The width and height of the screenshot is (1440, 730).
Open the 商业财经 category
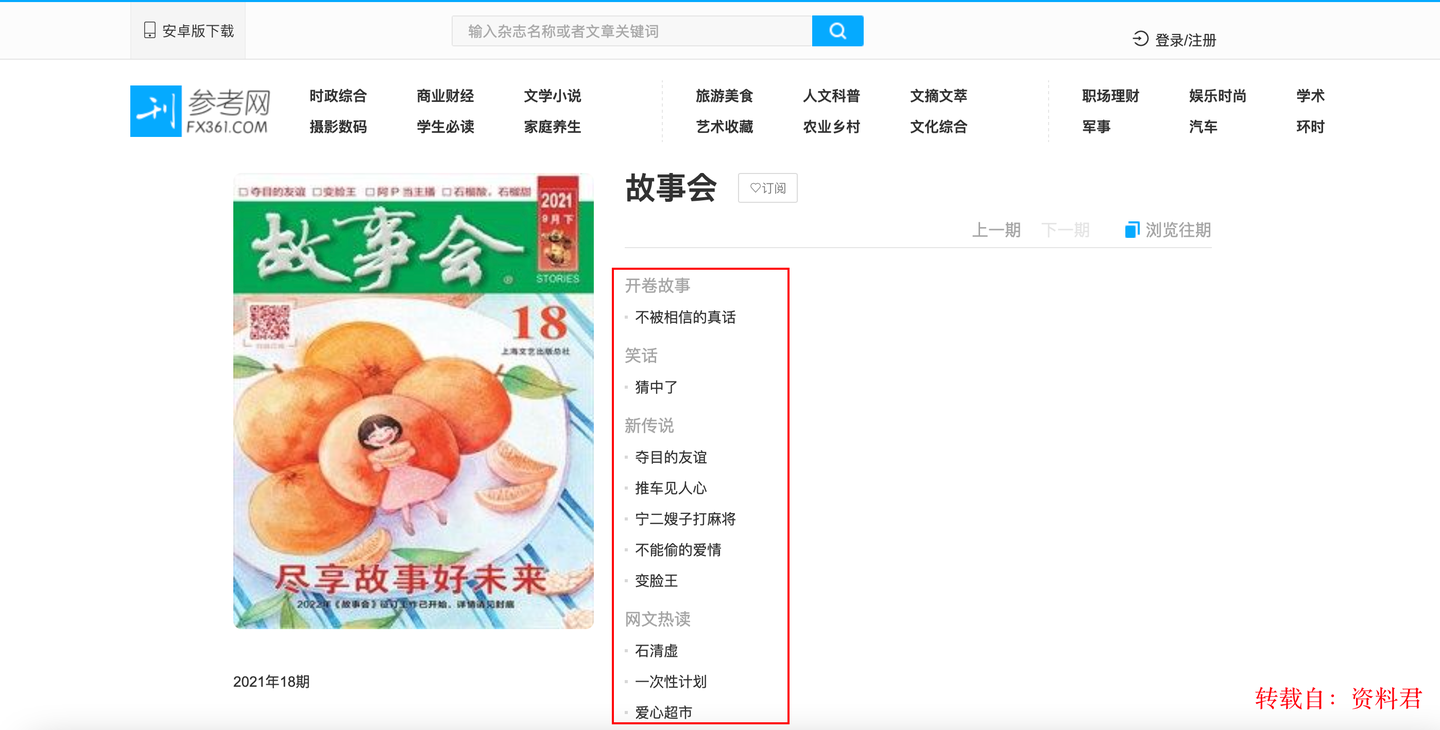point(445,96)
